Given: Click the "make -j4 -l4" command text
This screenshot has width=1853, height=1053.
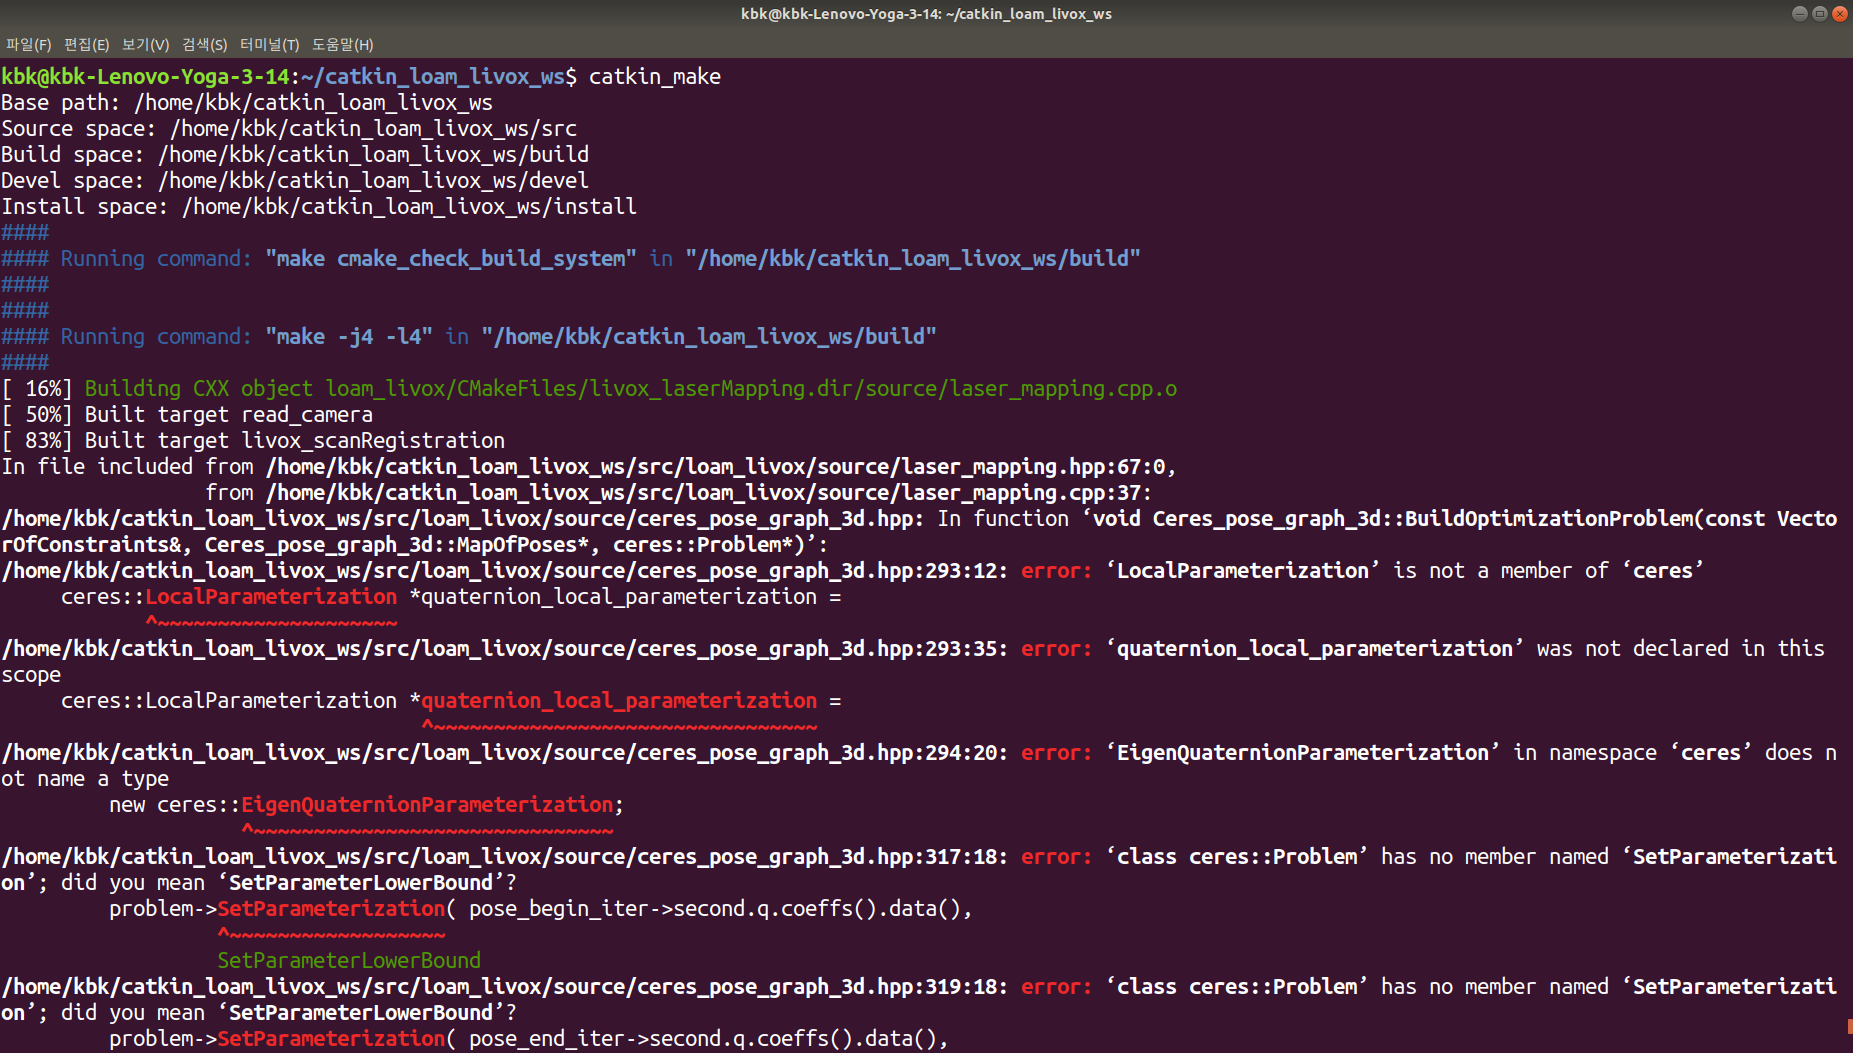Looking at the screenshot, I should tap(349, 337).
